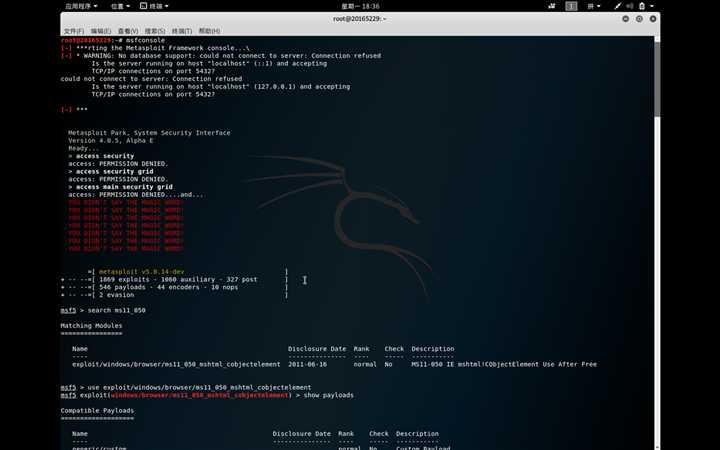Click 'Description' header in Matching Modules table

433,349
